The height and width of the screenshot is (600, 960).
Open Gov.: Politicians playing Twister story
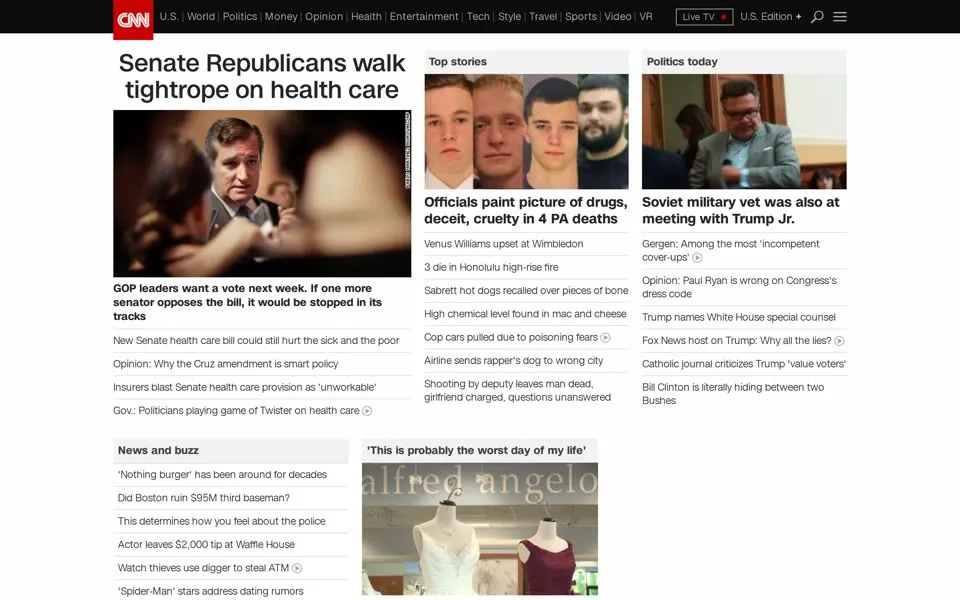tap(236, 410)
